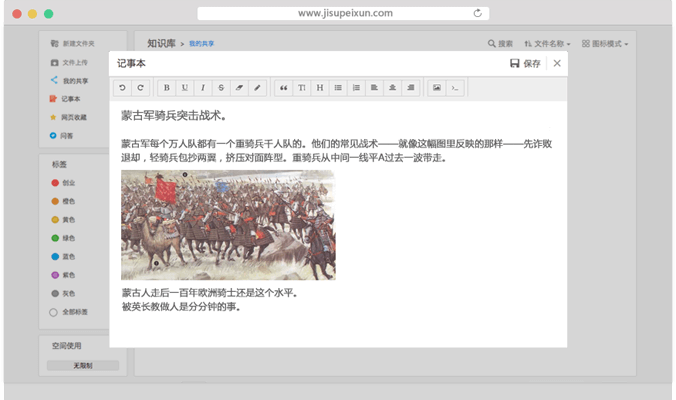The image size is (676, 400).
Task: Toggle italic formatting
Action: [203, 88]
